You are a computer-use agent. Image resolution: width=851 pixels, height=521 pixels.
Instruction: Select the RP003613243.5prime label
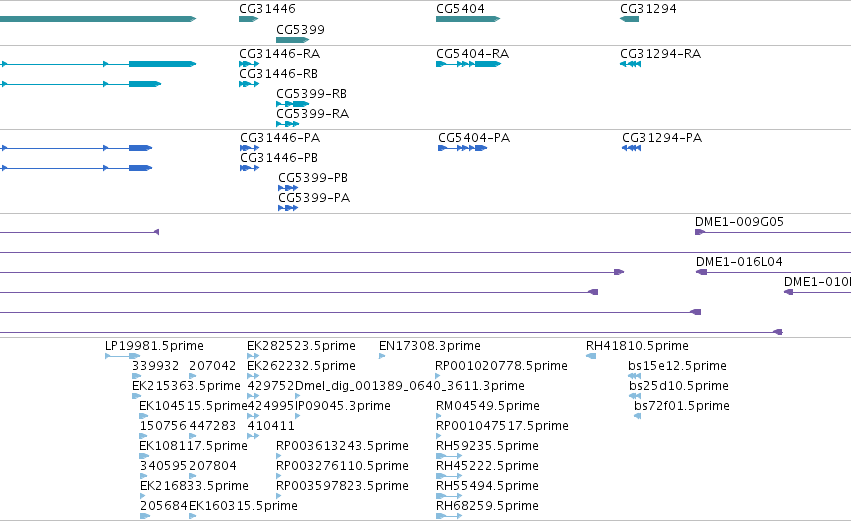[x=342, y=446]
